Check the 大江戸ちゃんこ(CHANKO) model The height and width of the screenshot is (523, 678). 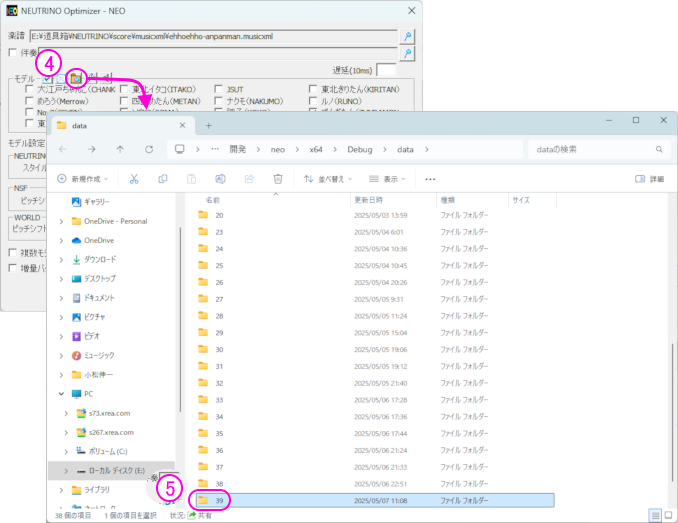tap(29, 89)
